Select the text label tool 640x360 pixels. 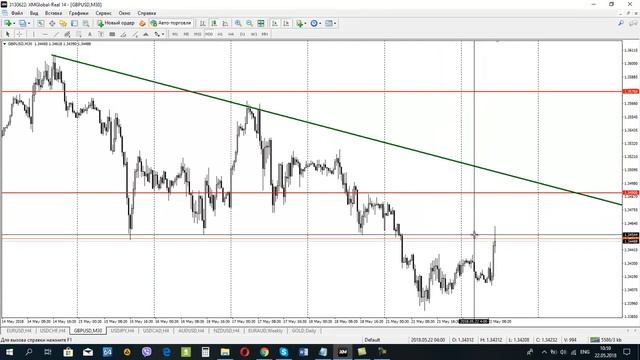(x=101, y=34)
